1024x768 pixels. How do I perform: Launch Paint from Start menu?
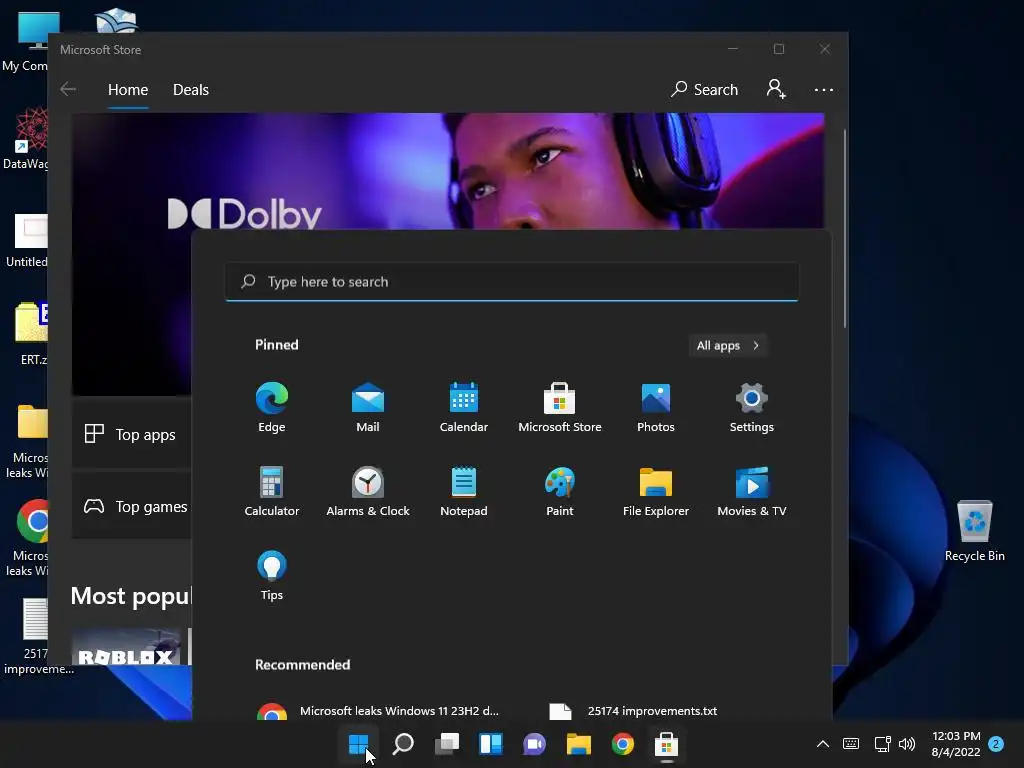coord(560,492)
